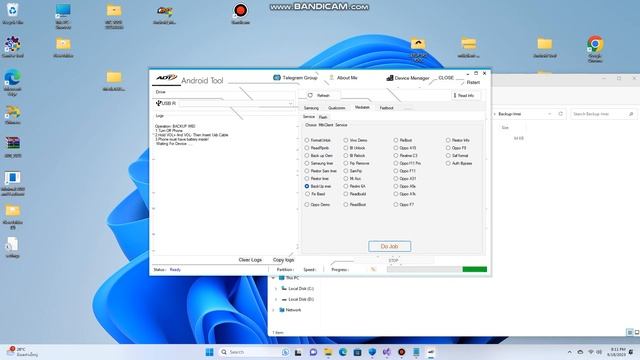
Task: Click the CLOSE label in Android Tool header
Action: coord(446,78)
